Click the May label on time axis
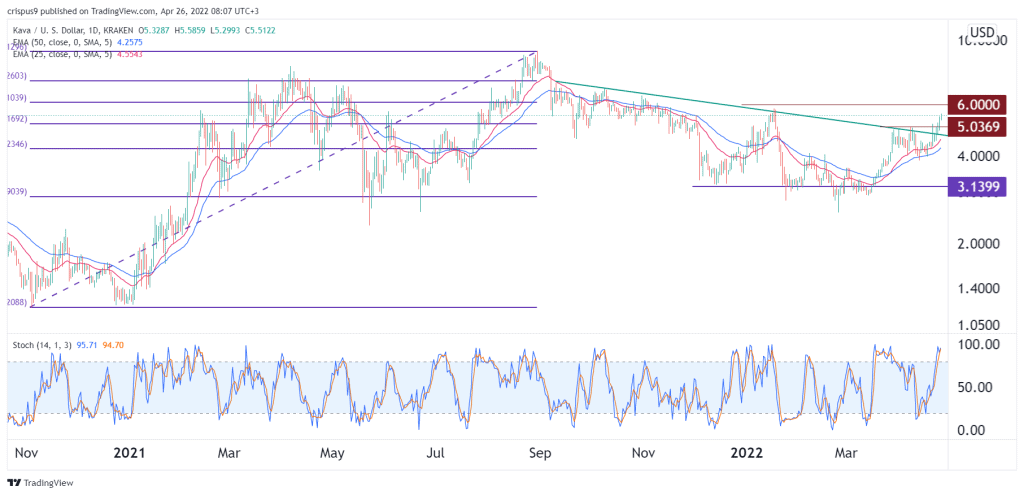 click(x=334, y=453)
